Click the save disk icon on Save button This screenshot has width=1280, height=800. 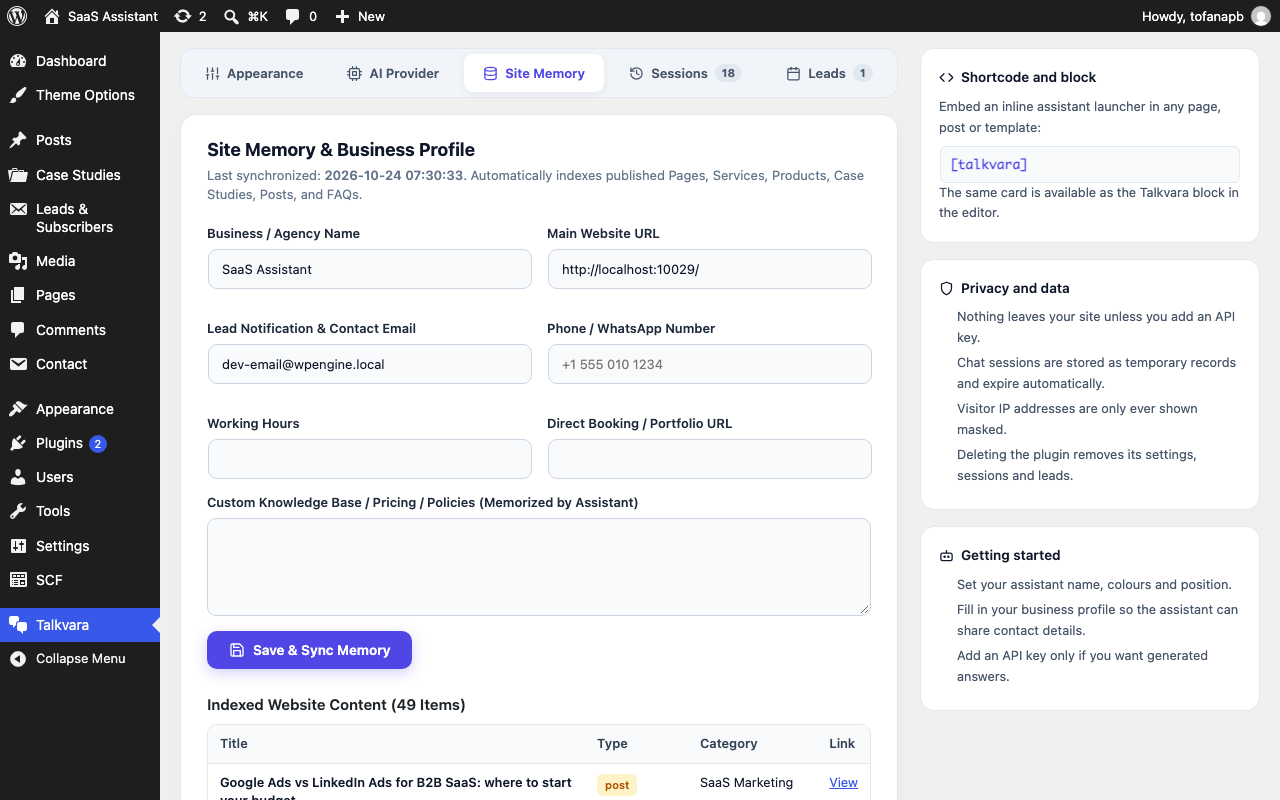point(237,650)
